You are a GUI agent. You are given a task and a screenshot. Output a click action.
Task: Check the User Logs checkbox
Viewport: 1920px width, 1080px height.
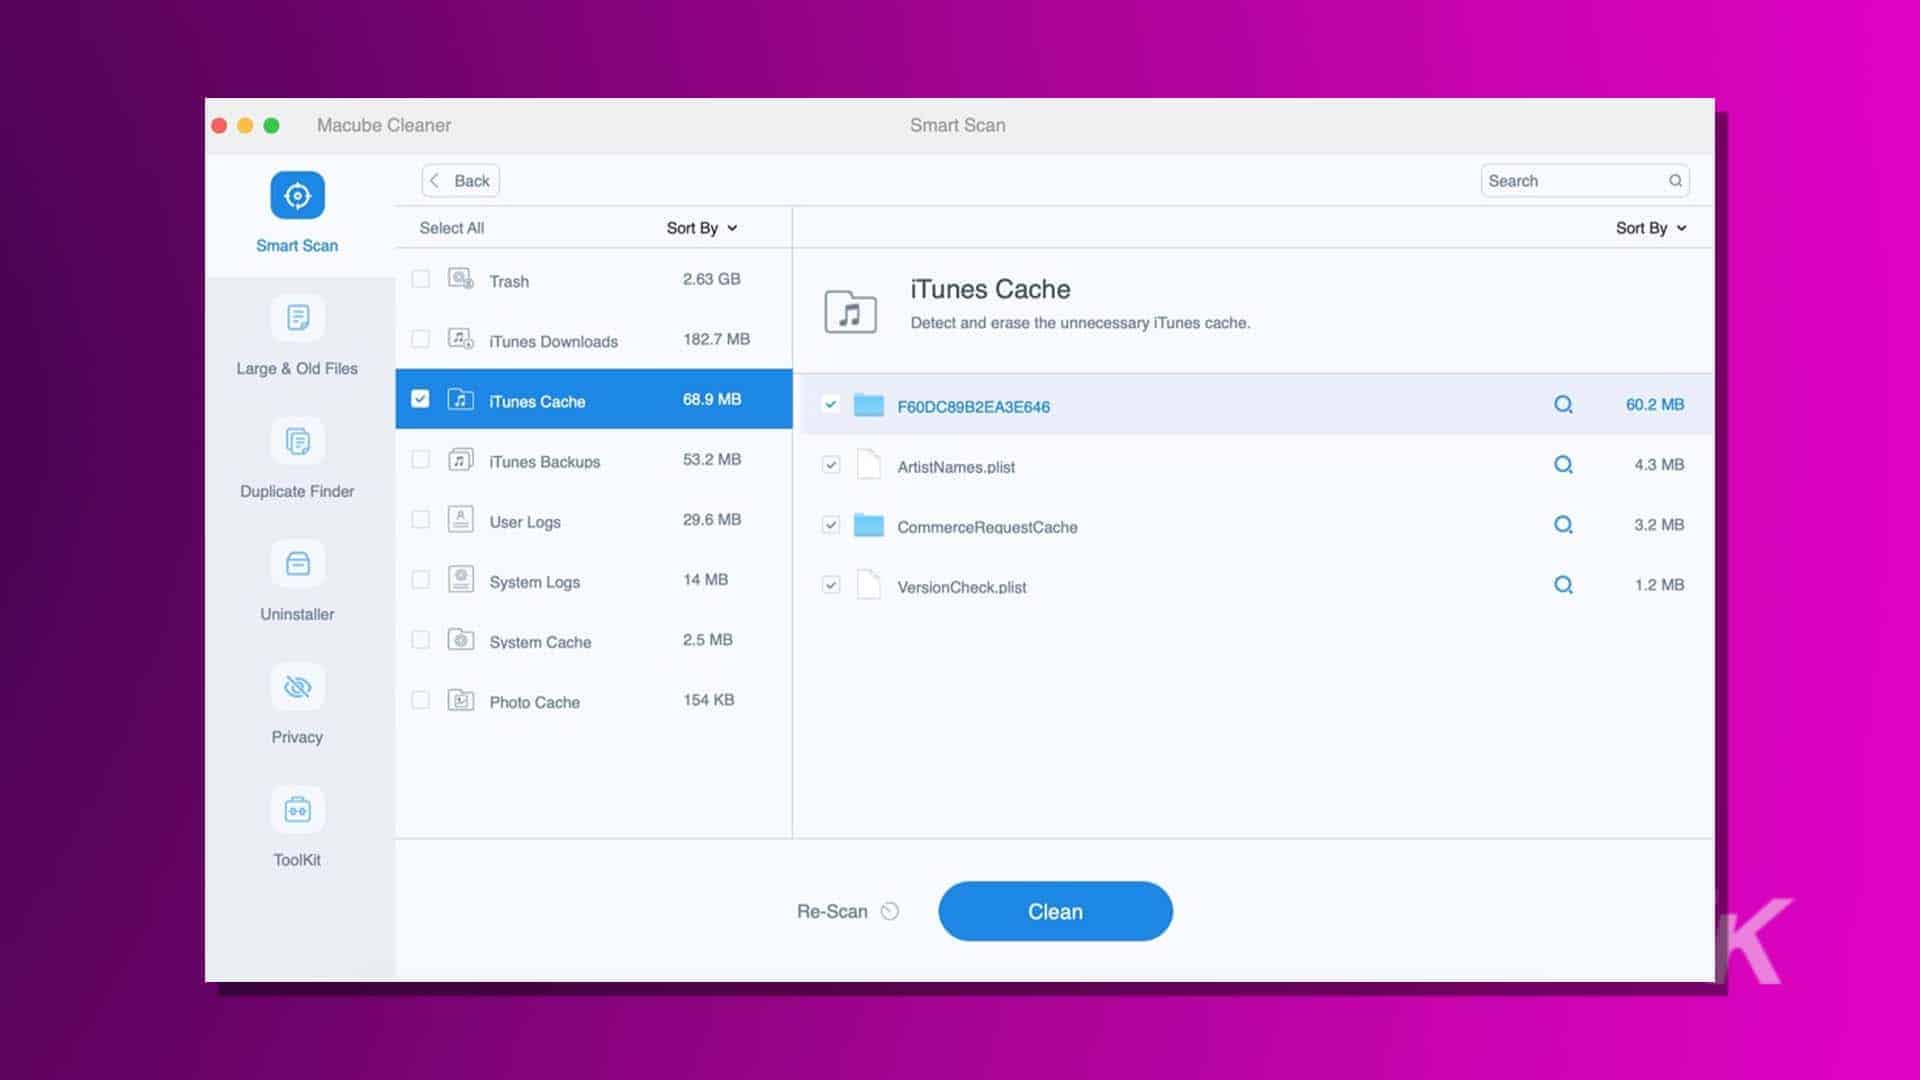pos(421,519)
